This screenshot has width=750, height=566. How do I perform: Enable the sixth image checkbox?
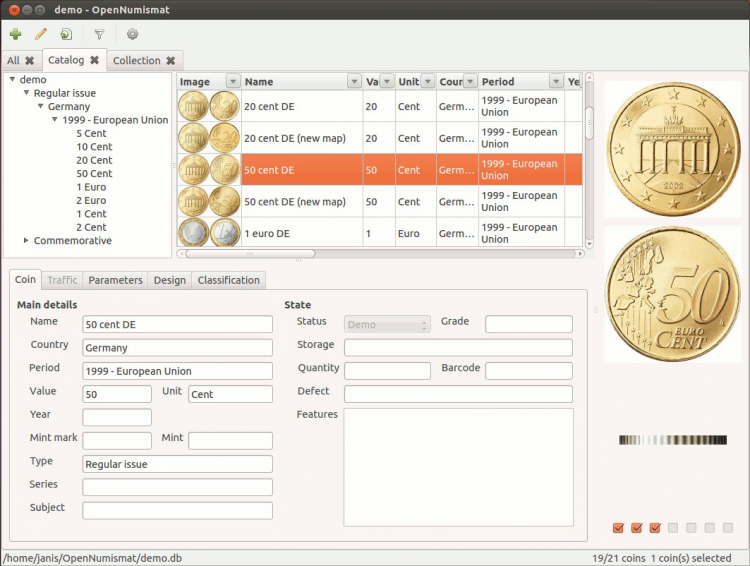(x=710, y=528)
